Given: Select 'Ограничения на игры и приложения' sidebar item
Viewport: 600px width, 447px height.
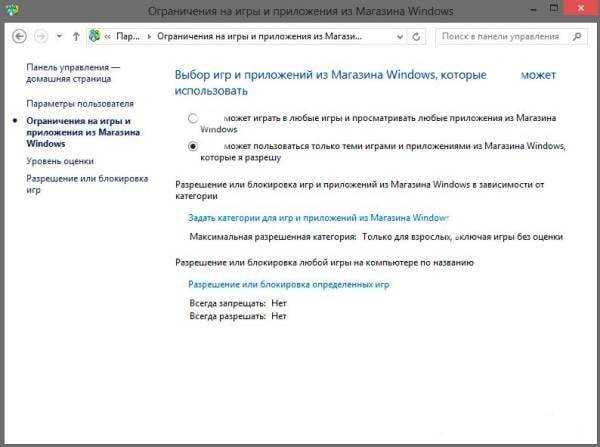Looking at the screenshot, I should point(83,132).
